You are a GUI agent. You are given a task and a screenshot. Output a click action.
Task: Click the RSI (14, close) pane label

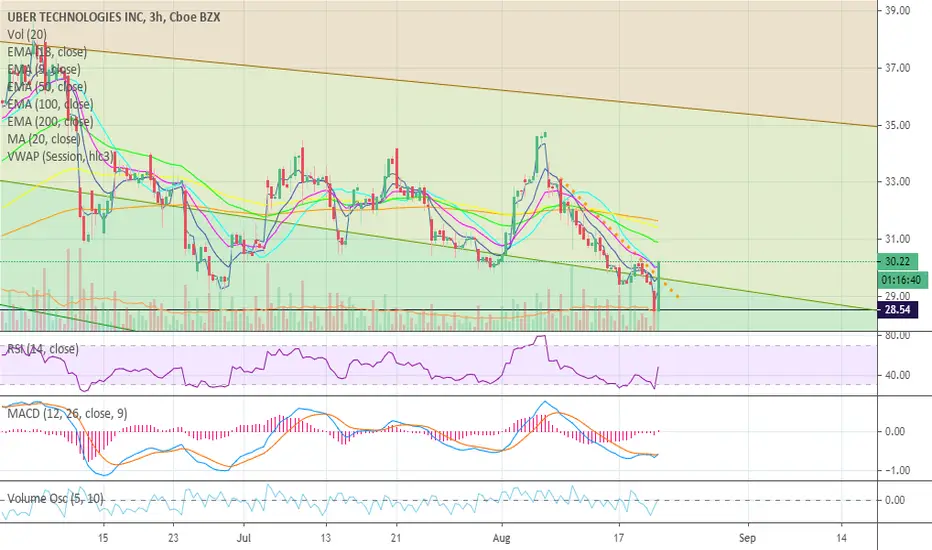point(42,349)
